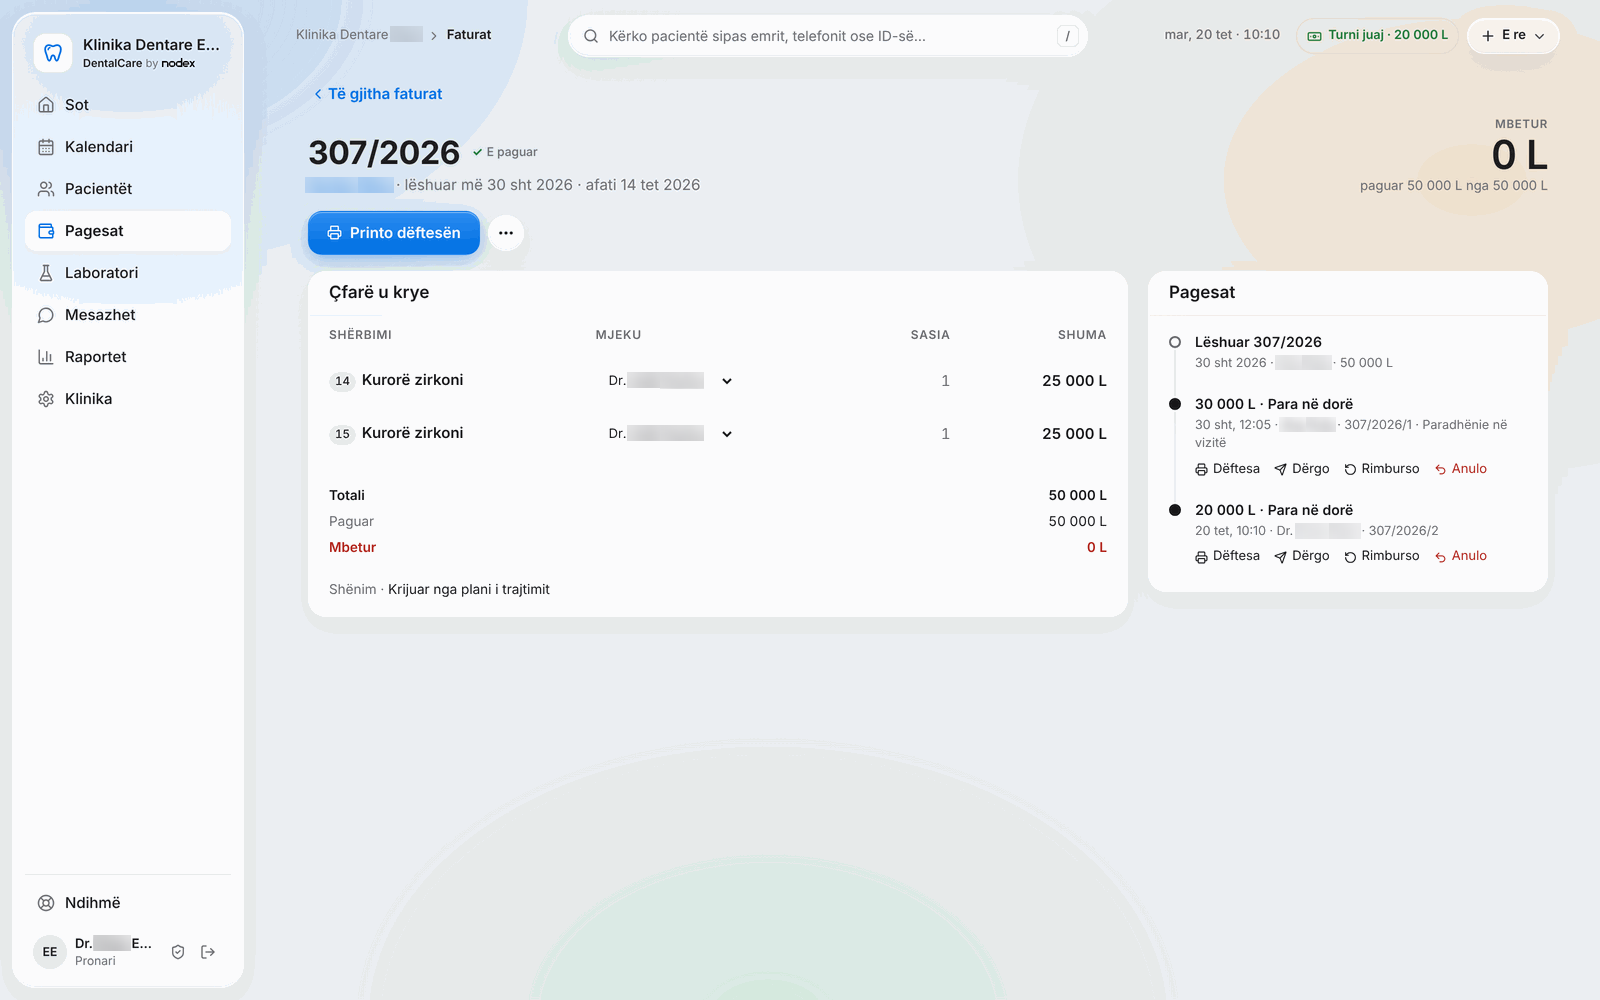Click the shield icon near user profile
Screen dimensions: 1600x1000
(x=178, y=952)
